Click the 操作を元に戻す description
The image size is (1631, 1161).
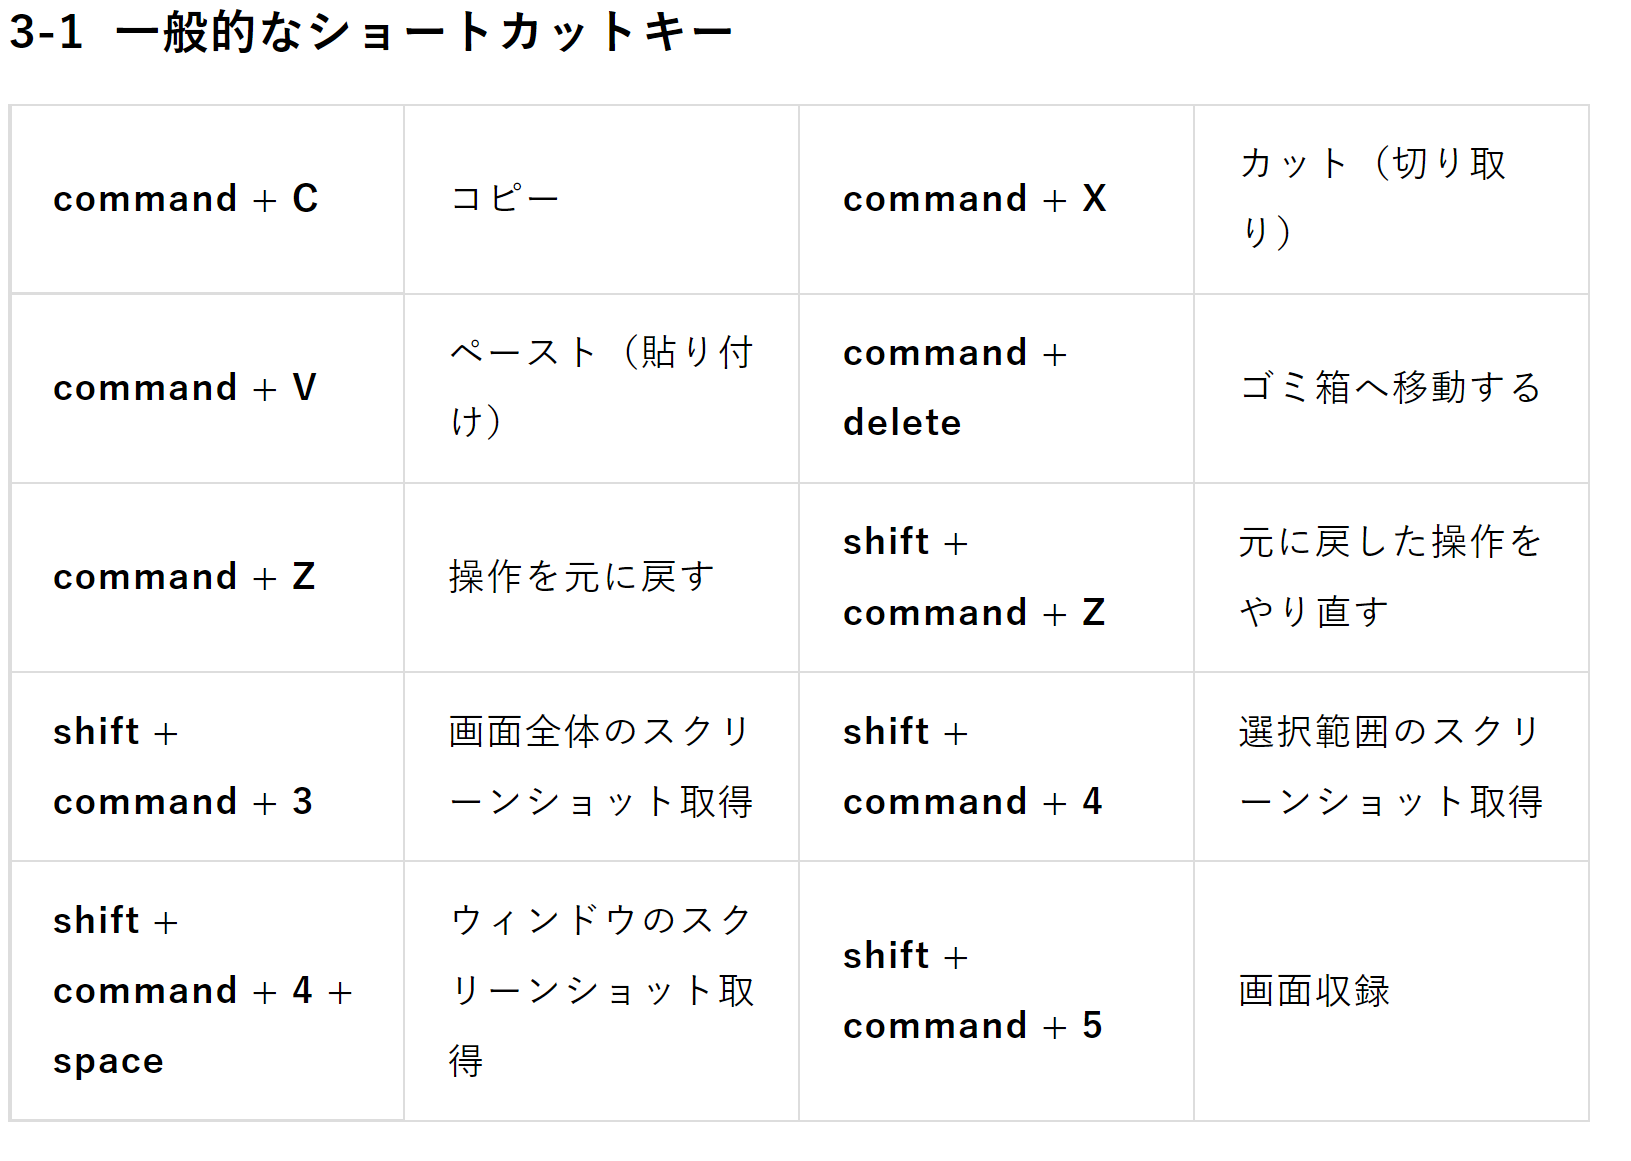582,577
